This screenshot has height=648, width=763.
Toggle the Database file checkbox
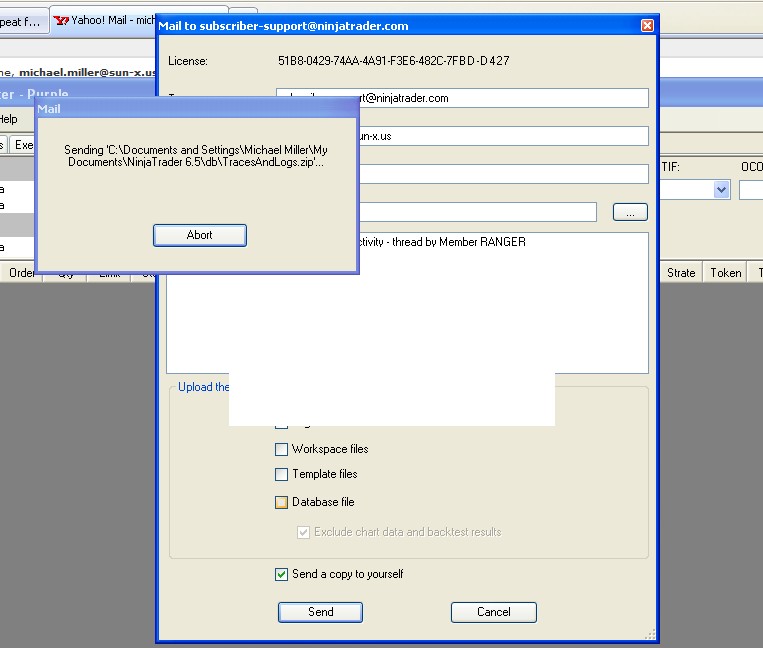pos(281,503)
